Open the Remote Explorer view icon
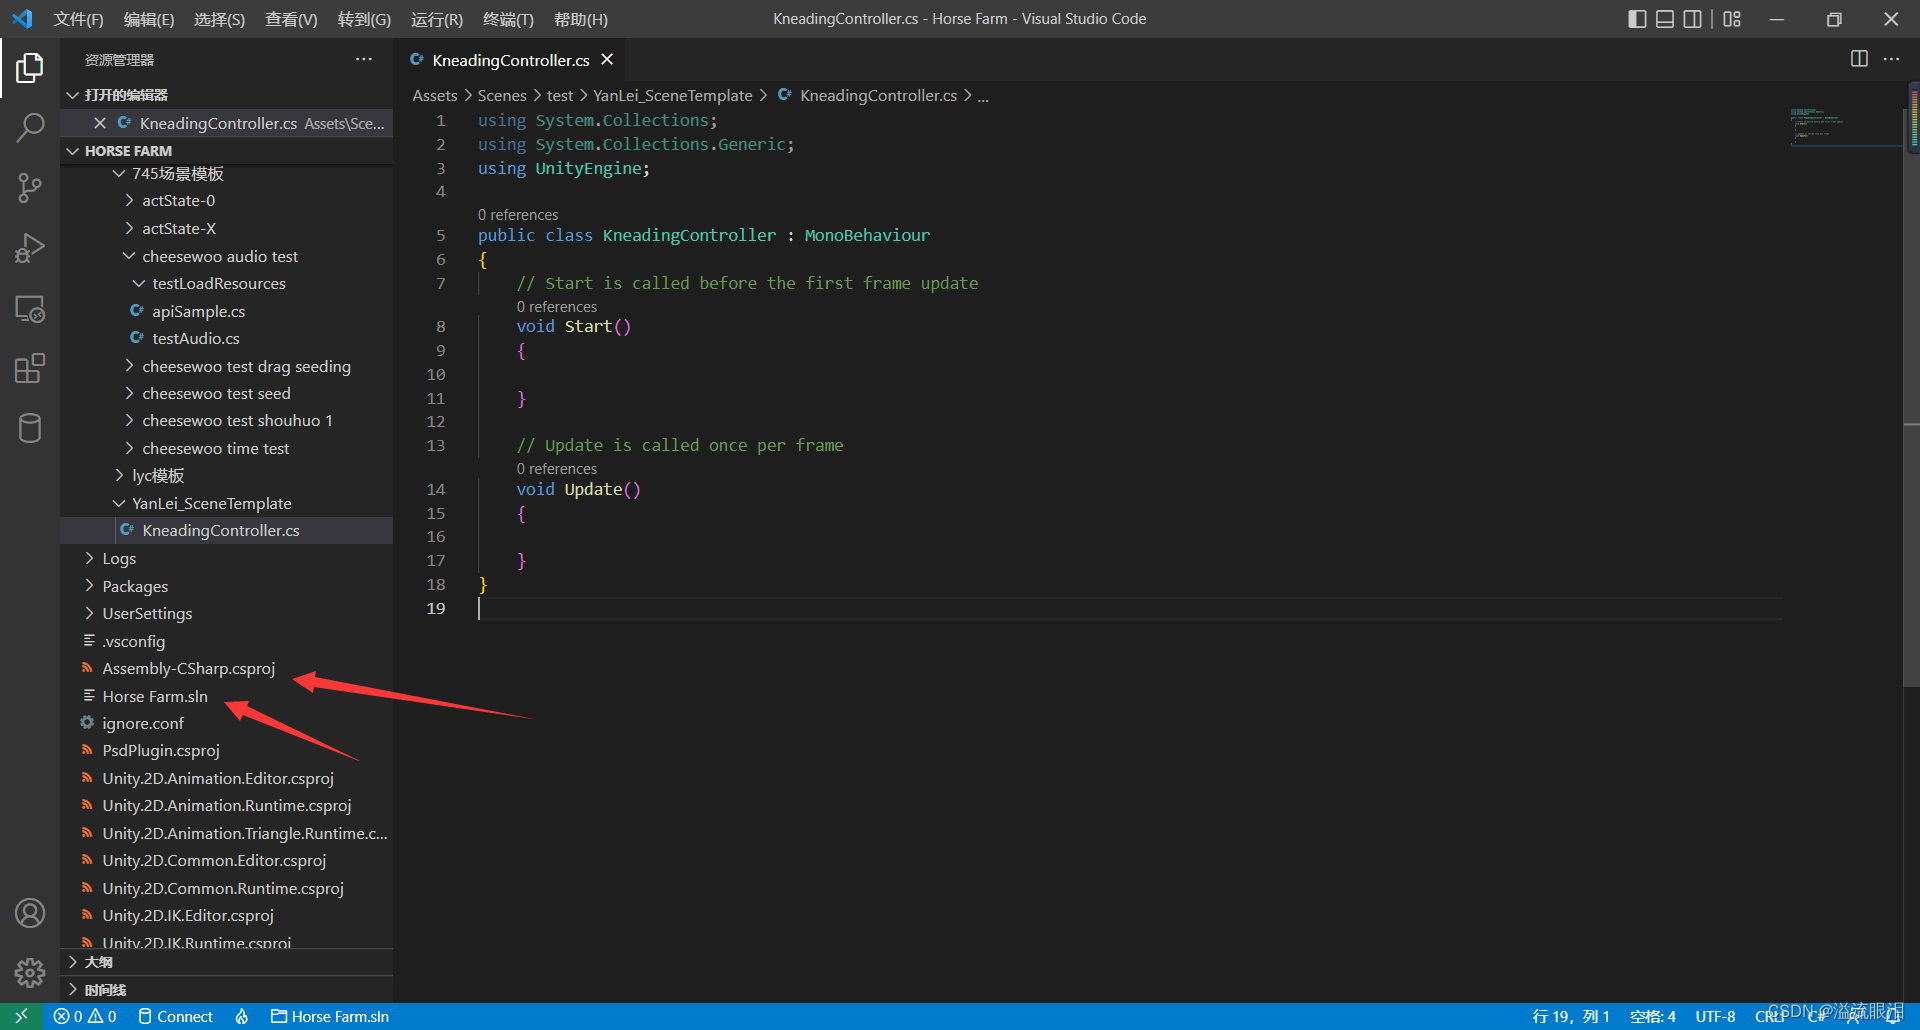The image size is (1920, 1030). pyautogui.click(x=30, y=309)
